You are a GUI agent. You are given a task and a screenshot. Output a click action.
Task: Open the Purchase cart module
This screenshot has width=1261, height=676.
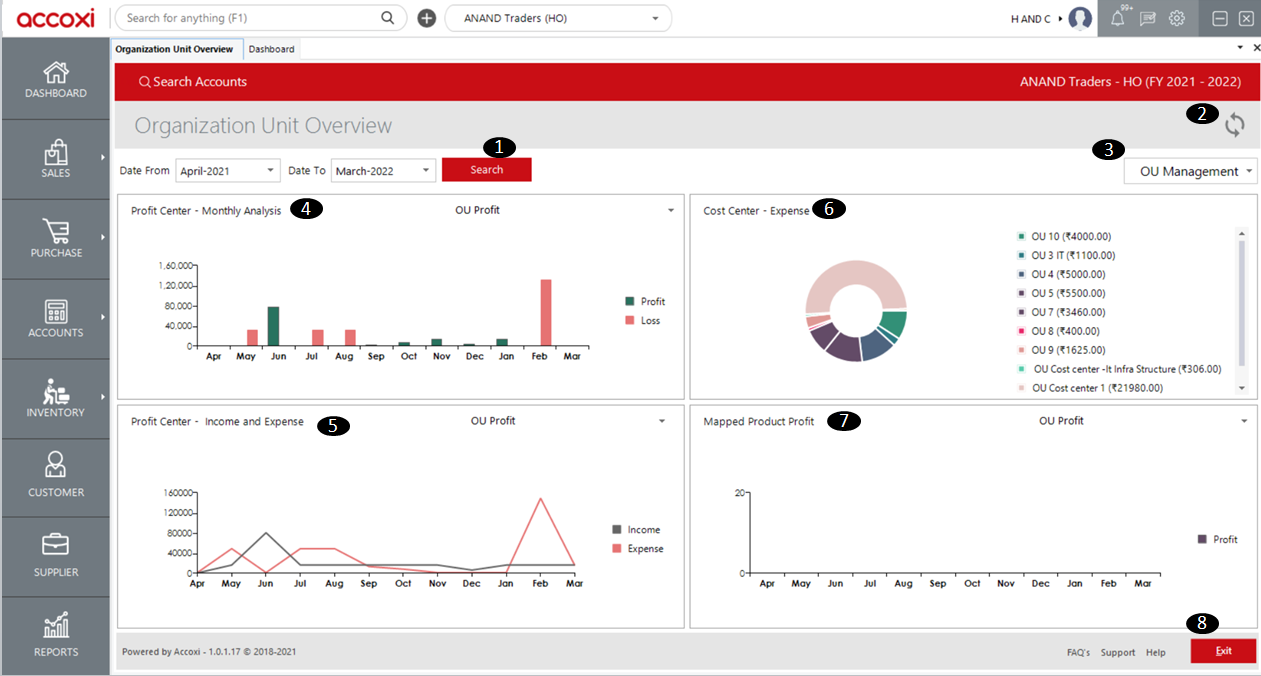pos(56,239)
